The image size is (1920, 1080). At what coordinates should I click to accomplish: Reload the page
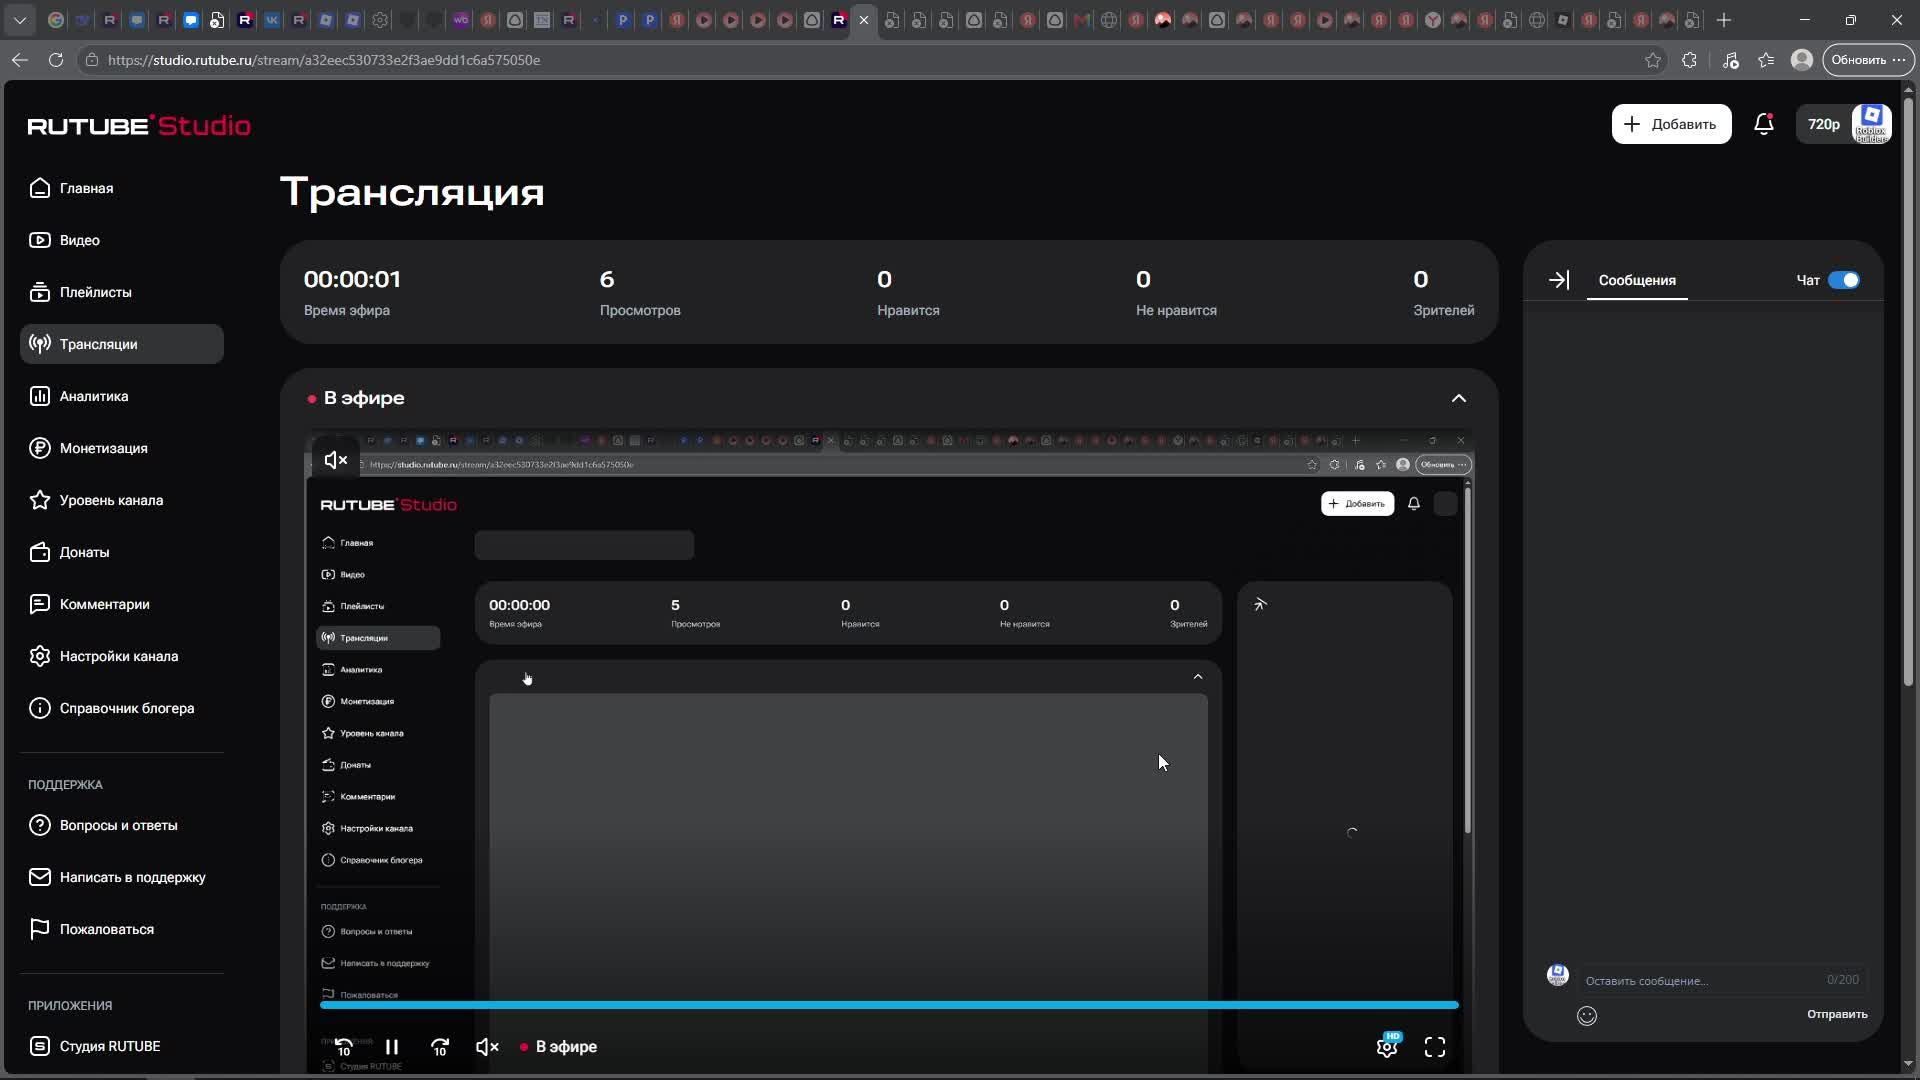pyautogui.click(x=56, y=60)
